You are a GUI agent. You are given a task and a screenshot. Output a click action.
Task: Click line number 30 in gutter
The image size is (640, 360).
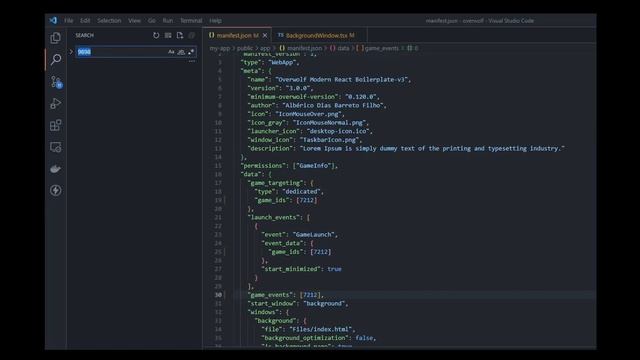pyautogui.click(x=218, y=295)
